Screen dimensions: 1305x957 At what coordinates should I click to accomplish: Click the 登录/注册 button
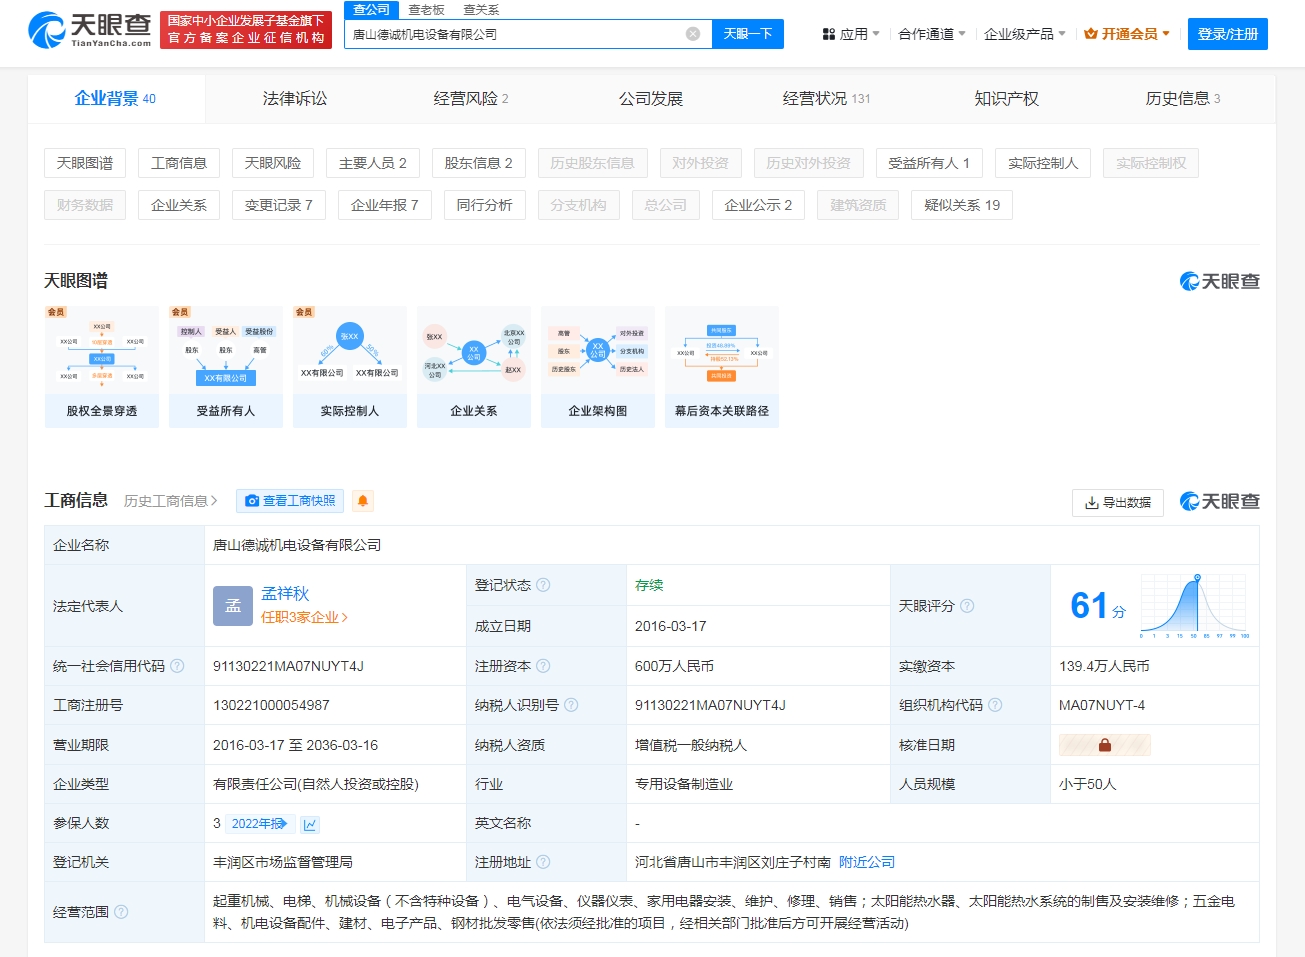(x=1228, y=34)
